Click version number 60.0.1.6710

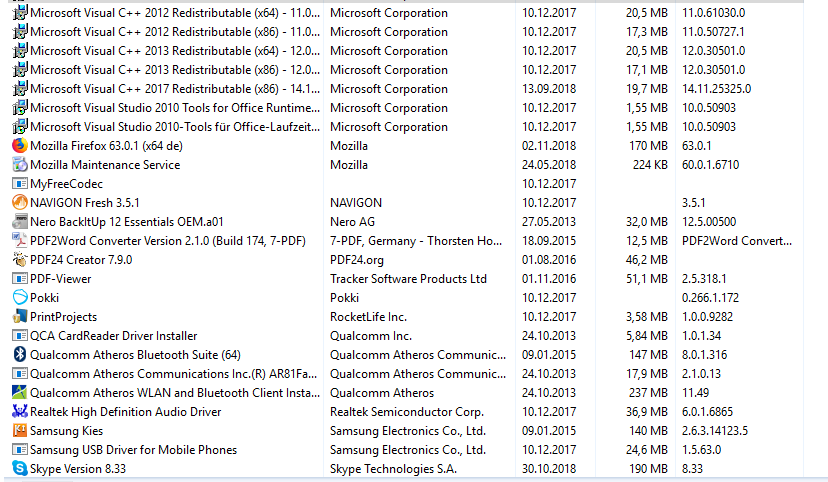pyautogui.click(x=710, y=165)
